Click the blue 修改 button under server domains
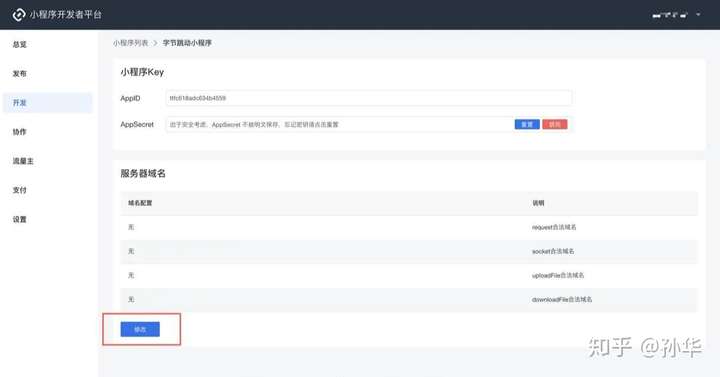Image resolution: width=720 pixels, height=377 pixels. (x=140, y=329)
